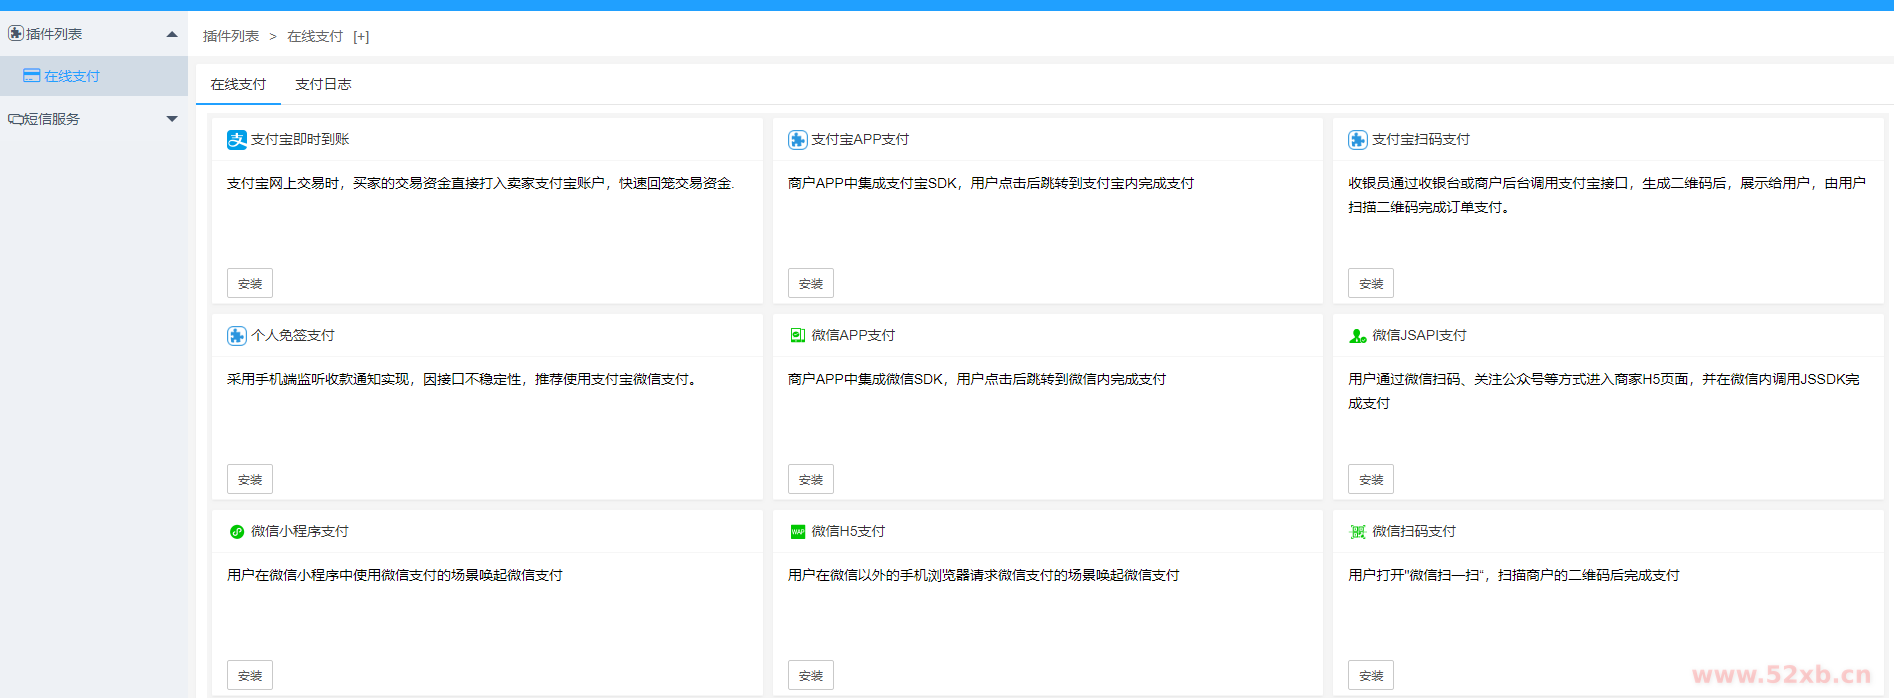Install the 个人免签支付 plugin

point(250,480)
